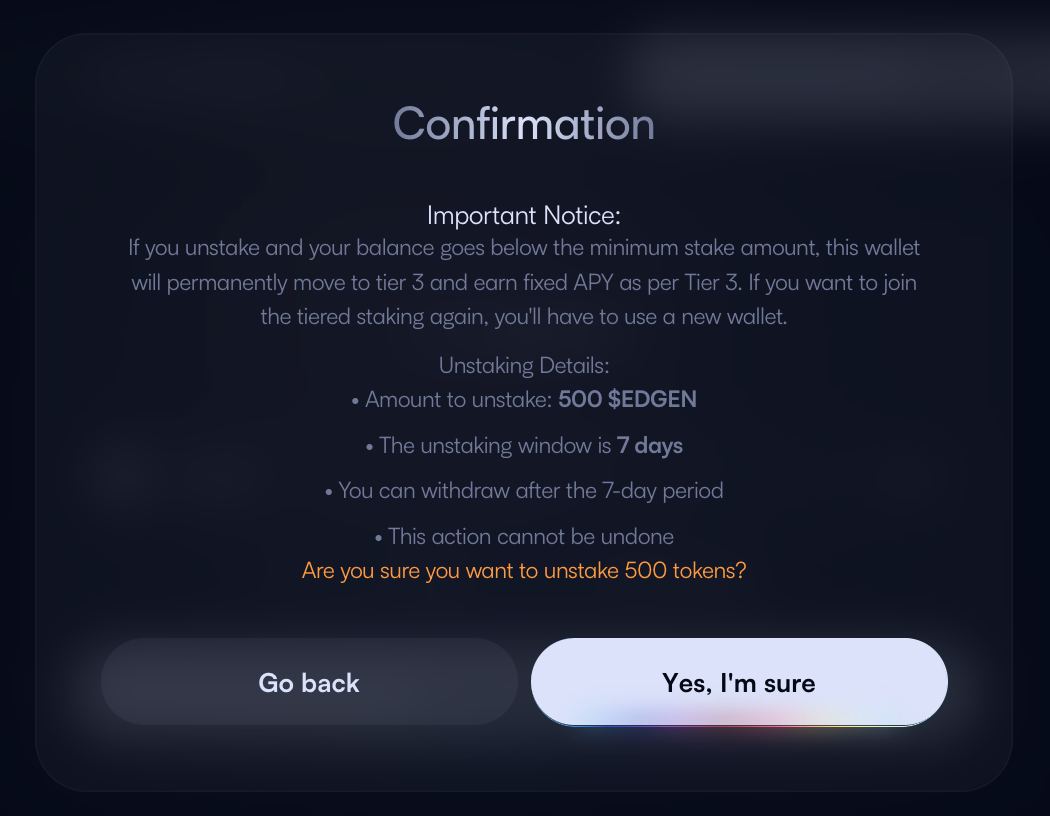Click the capitalized 'Tier 3' text
Image resolution: width=1050 pixels, height=816 pixels.
coord(712,282)
